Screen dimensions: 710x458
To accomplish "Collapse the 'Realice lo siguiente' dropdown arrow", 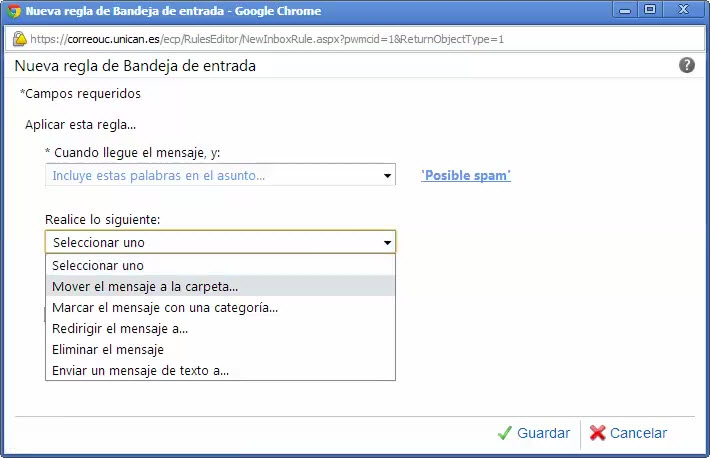I will tap(387, 242).
